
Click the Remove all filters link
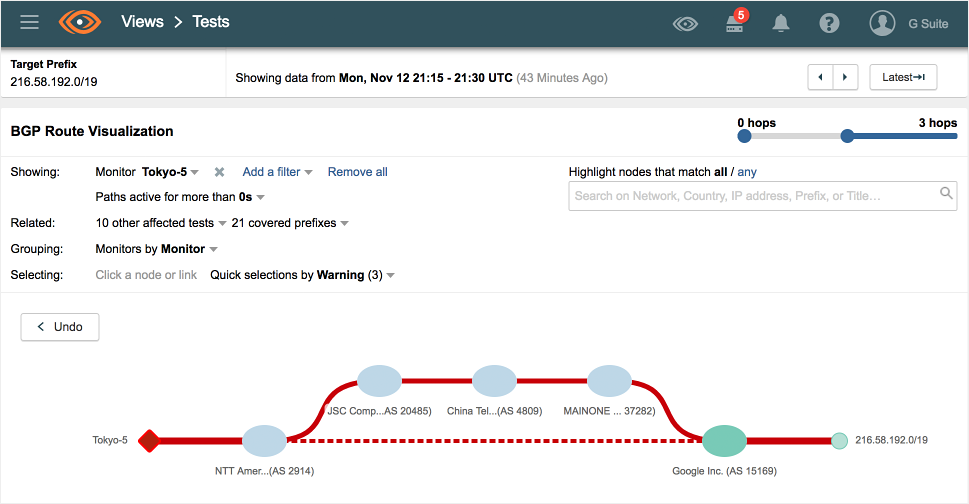coord(357,172)
